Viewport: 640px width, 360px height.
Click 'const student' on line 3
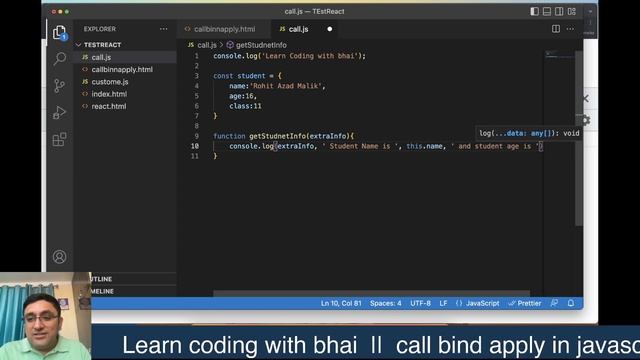[239, 76]
